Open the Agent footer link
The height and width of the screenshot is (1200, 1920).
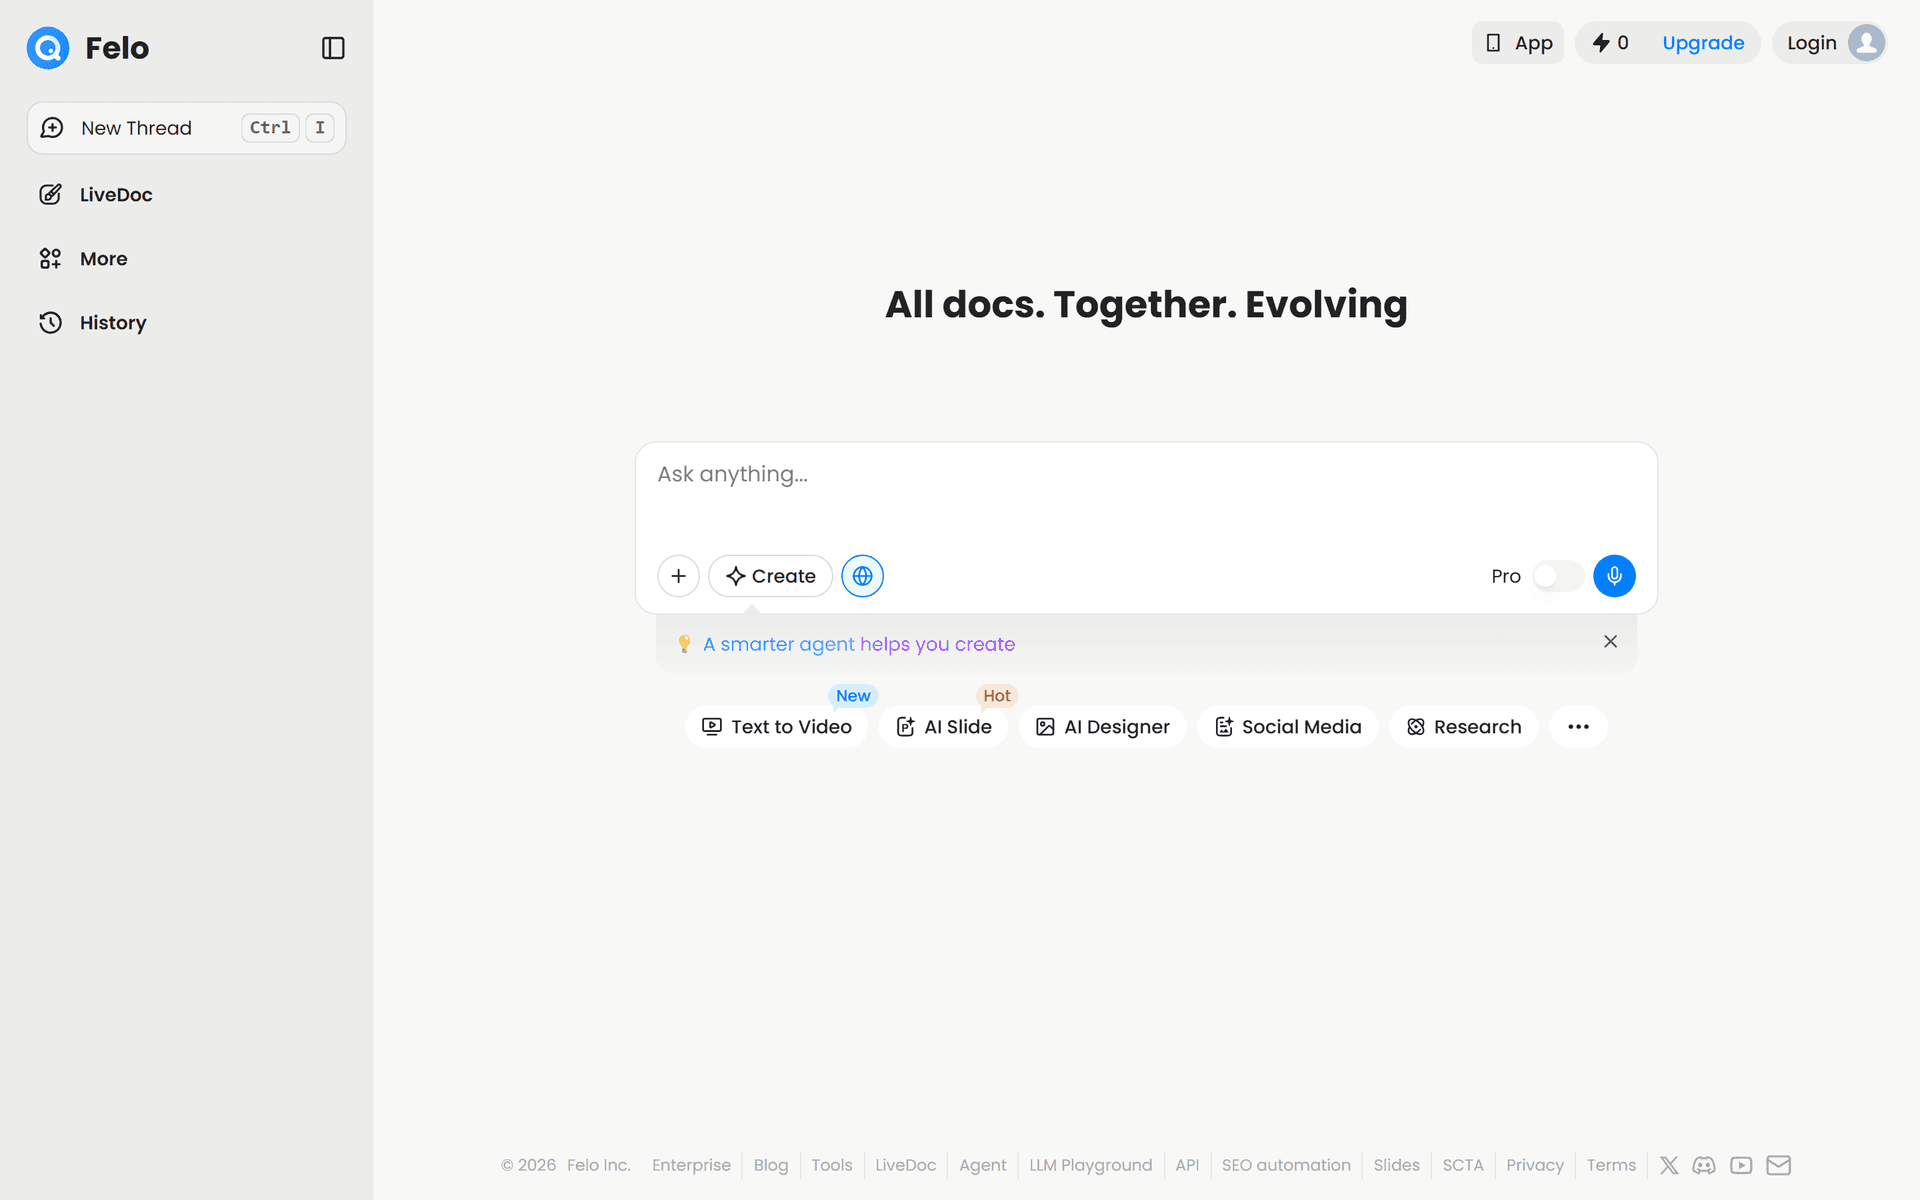click(x=983, y=1165)
